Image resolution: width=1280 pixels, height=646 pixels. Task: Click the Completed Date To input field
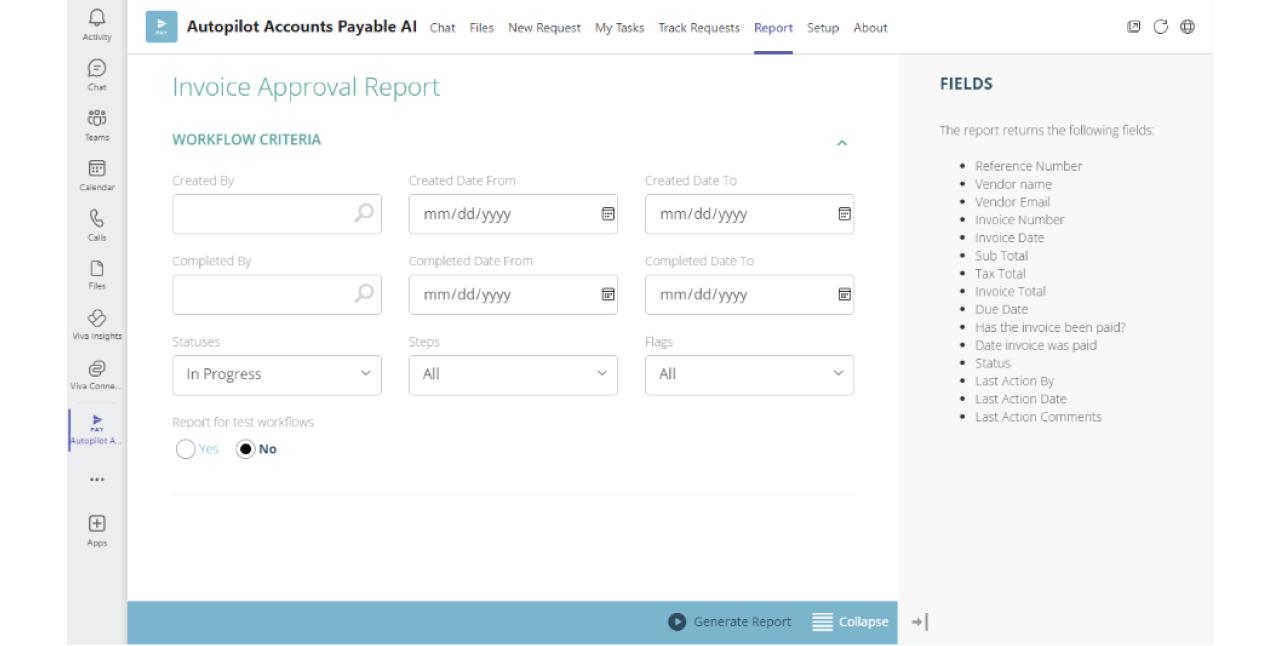(738, 295)
